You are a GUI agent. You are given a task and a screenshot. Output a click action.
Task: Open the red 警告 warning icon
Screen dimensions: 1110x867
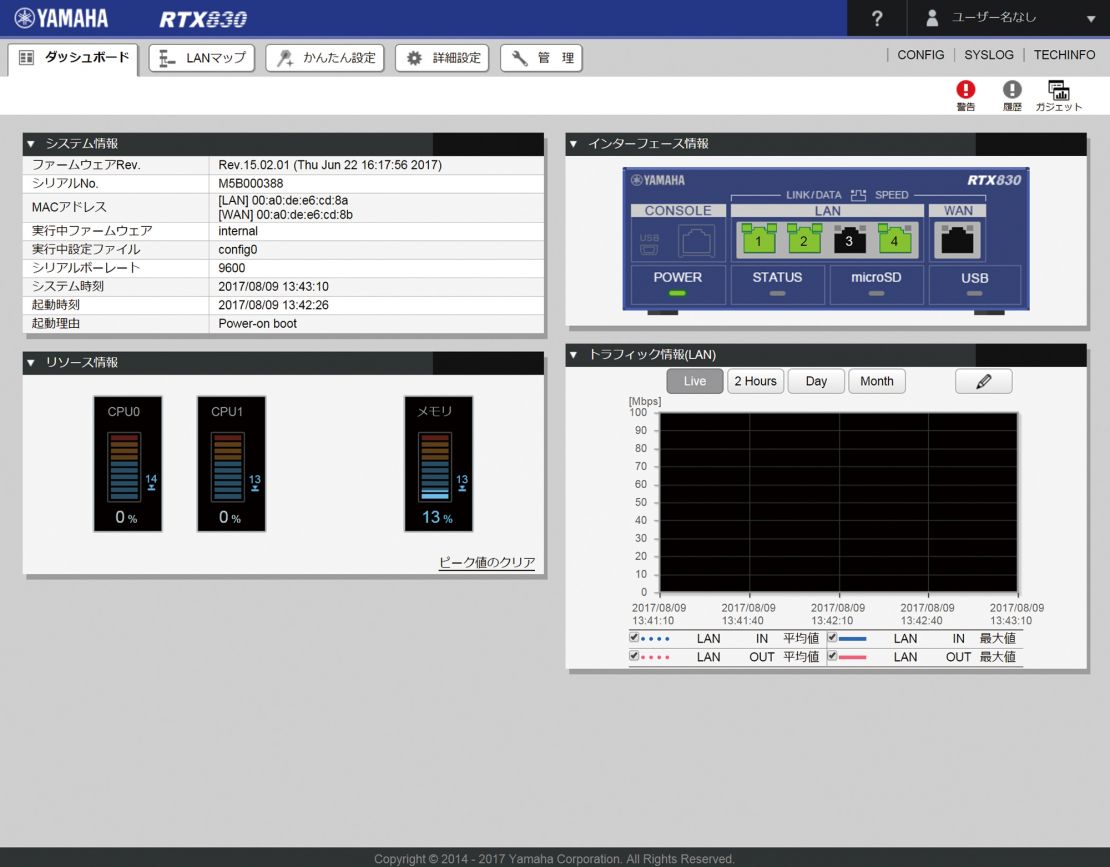(x=965, y=90)
